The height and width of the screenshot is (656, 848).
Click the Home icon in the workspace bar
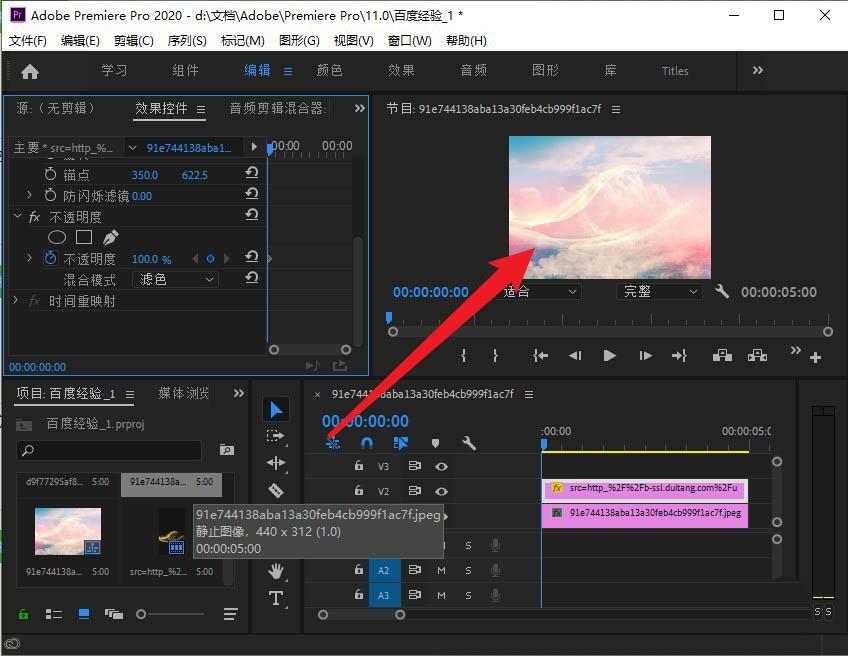pos(30,71)
